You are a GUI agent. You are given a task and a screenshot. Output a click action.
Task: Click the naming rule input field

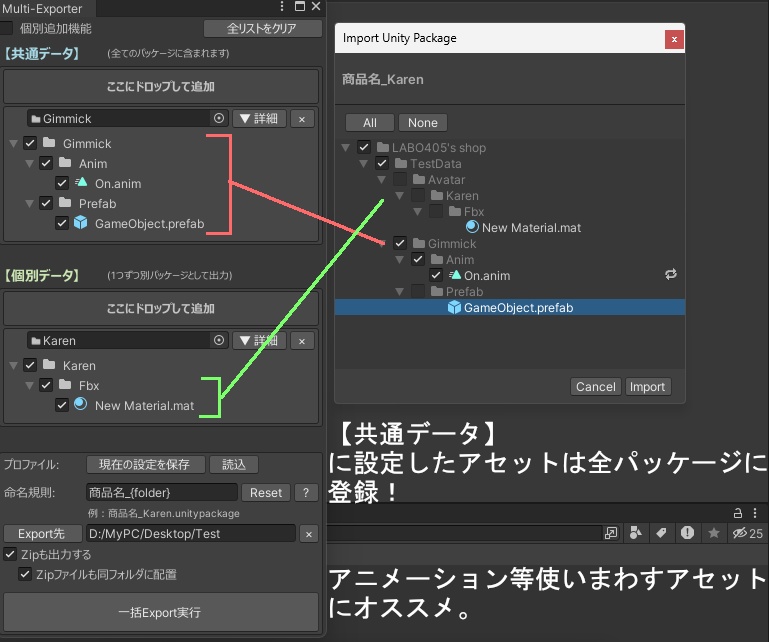point(162,492)
